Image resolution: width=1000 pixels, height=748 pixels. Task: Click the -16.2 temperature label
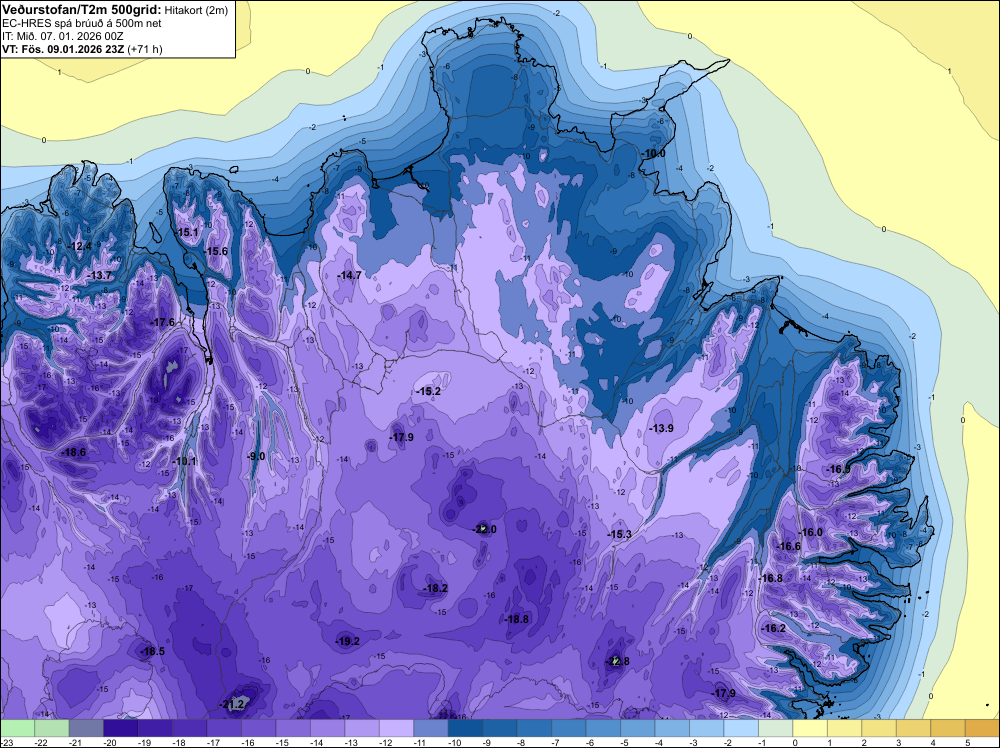(774, 628)
